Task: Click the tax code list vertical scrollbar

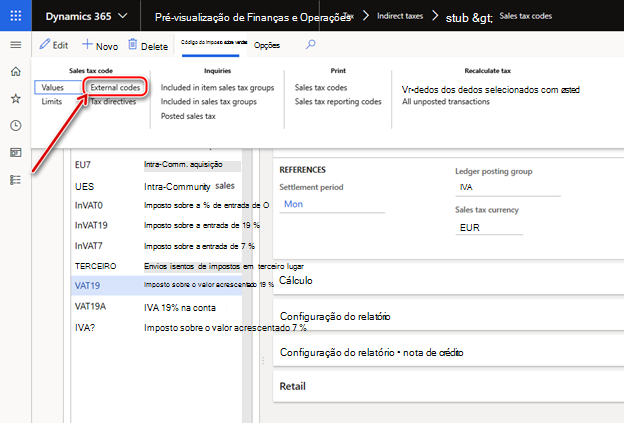Action: click(247, 286)
